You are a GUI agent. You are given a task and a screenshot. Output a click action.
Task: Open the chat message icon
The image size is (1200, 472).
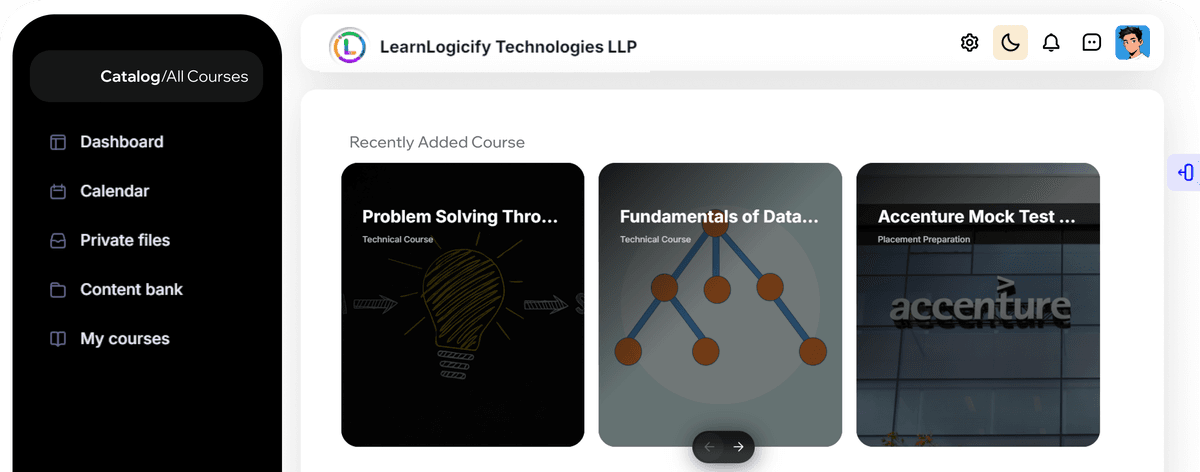pyautogui.click(x=1092, y=43)
